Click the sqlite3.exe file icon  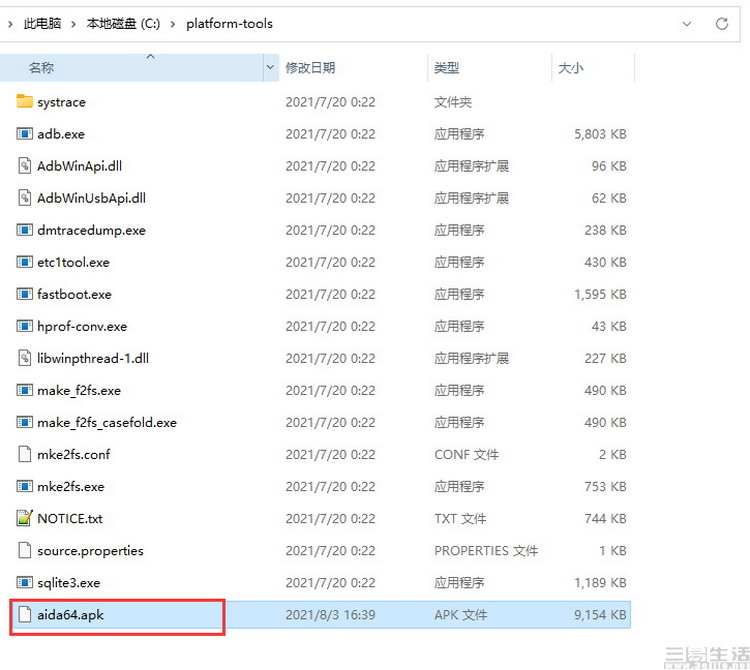click(x=24, y=582)
